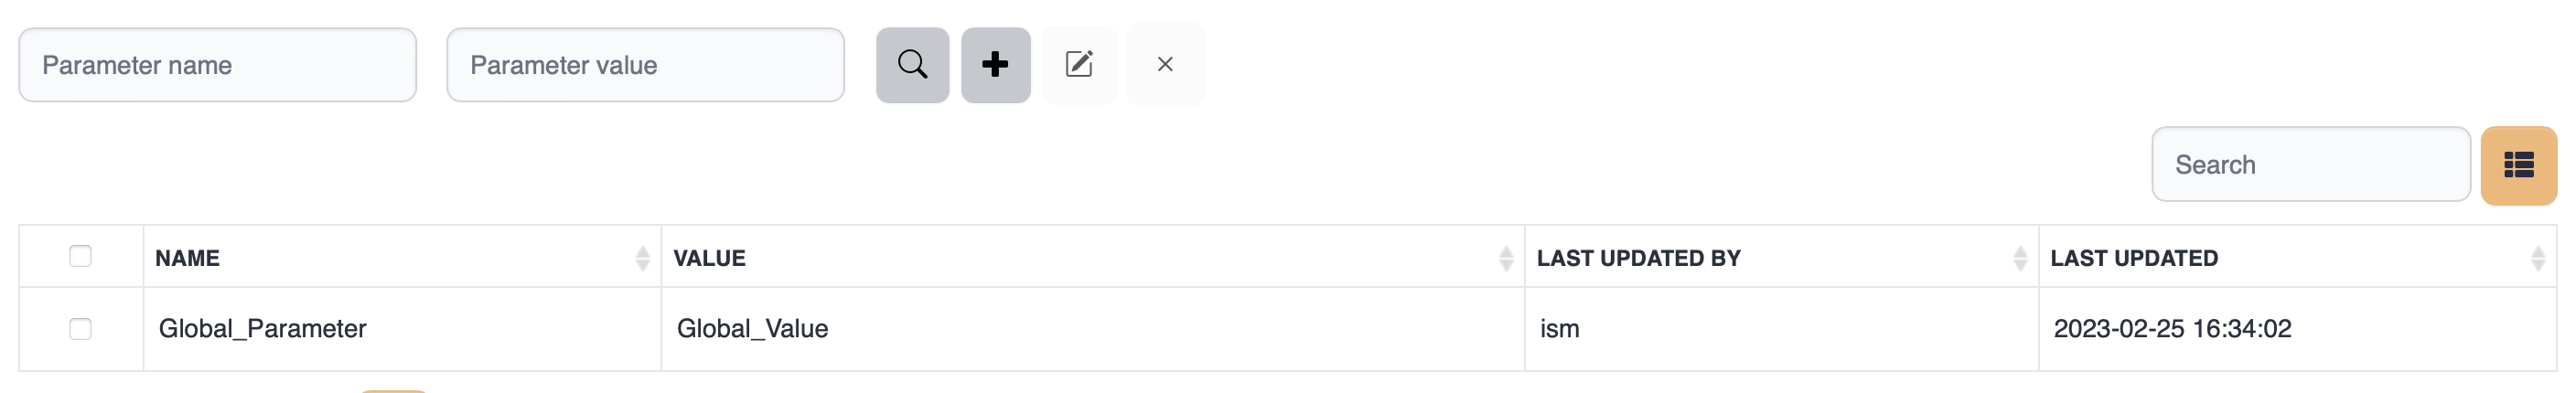Check the Global_Parameter row checkbox
Image resolution: width=2576 pixels, height=393 pixels.
tap(81, 329)
